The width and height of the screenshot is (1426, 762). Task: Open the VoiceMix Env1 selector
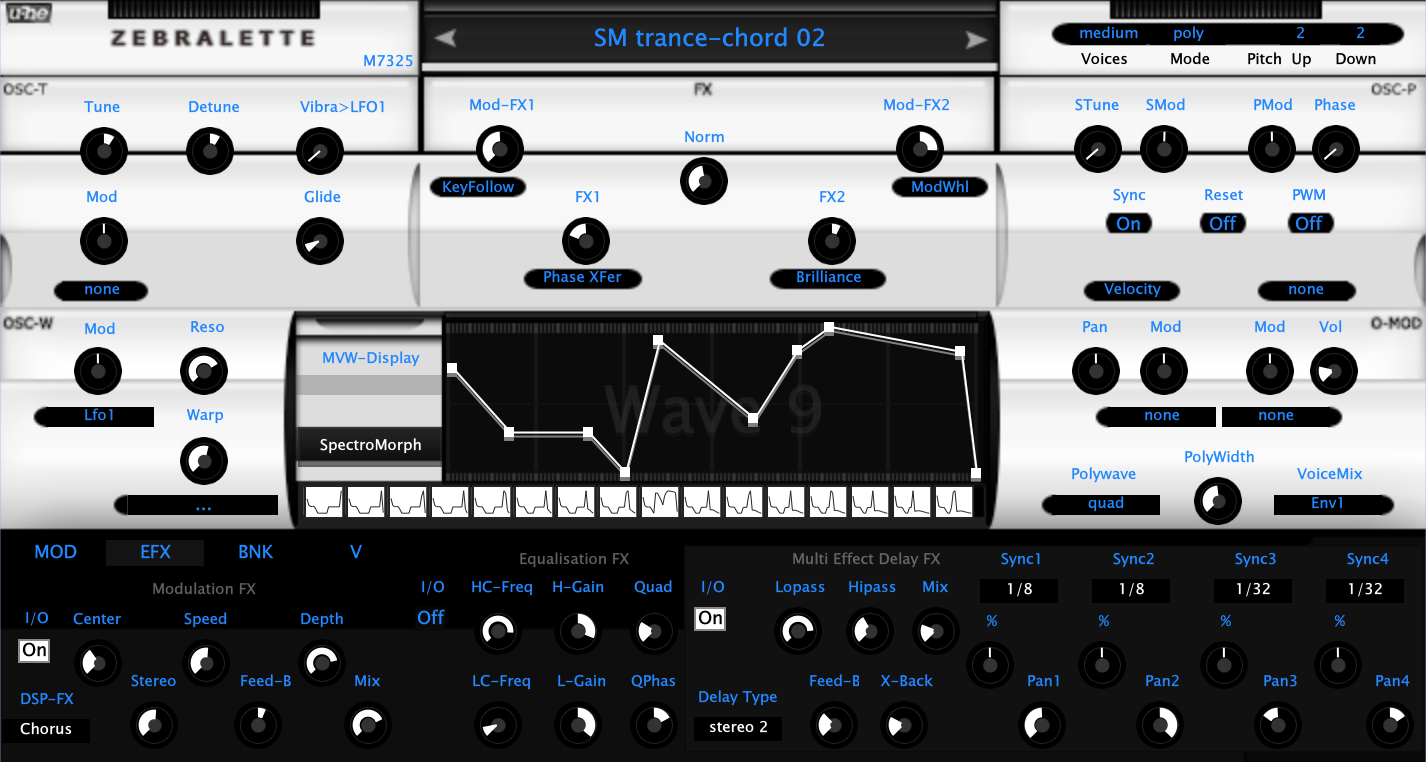pos(1333,504)
